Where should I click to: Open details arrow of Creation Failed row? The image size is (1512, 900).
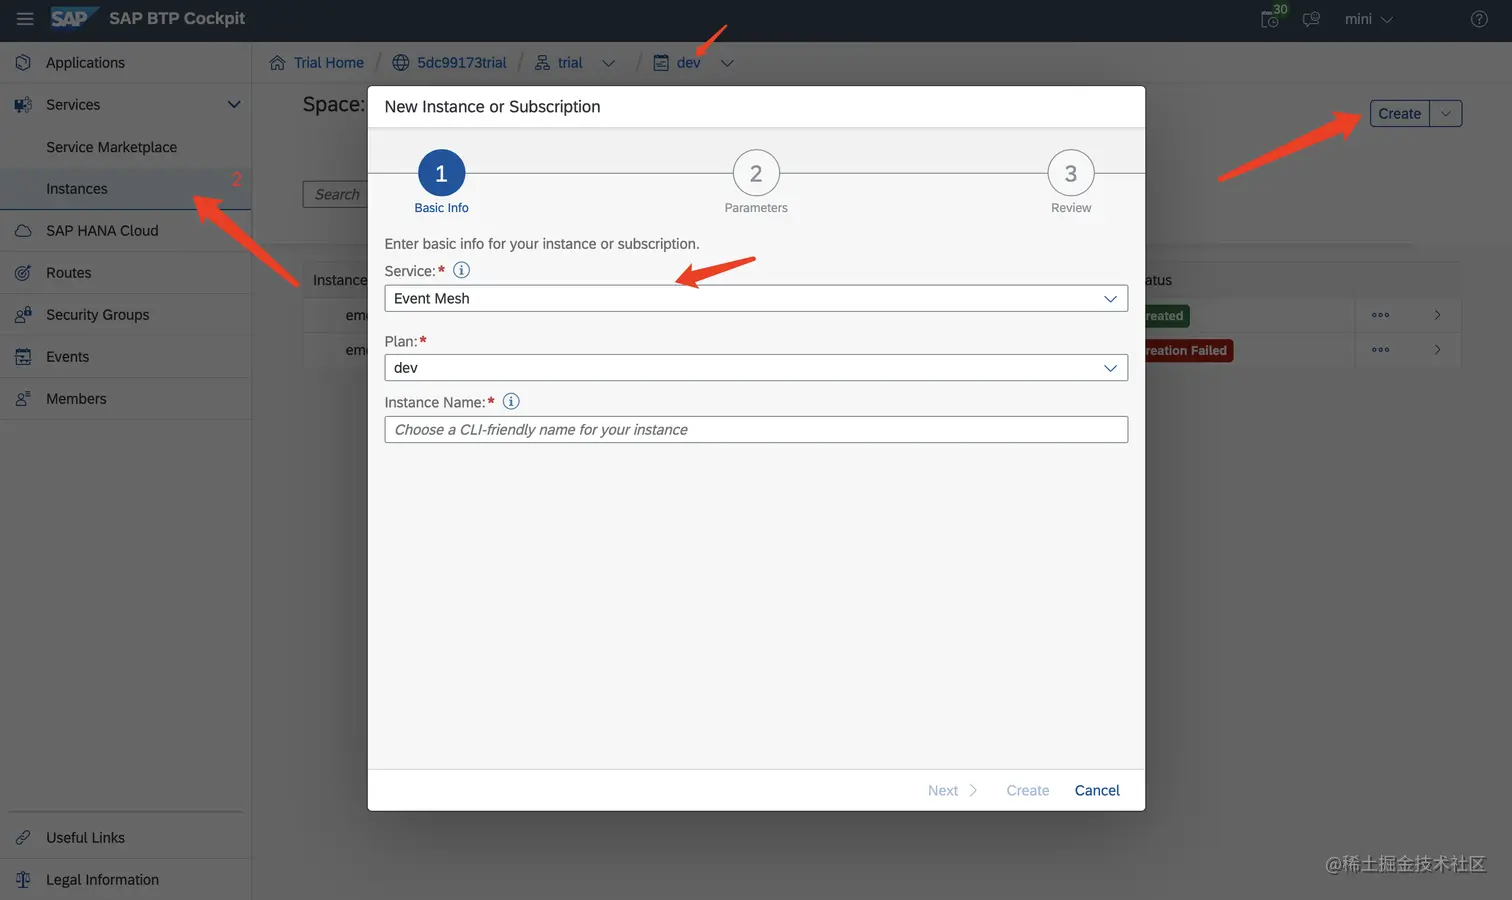point(1437,350)
